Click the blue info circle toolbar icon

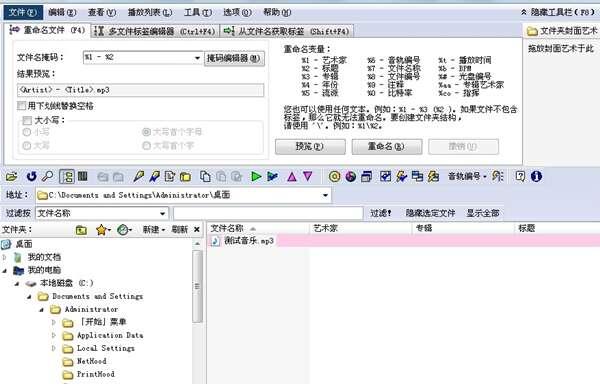coord(536,176)
